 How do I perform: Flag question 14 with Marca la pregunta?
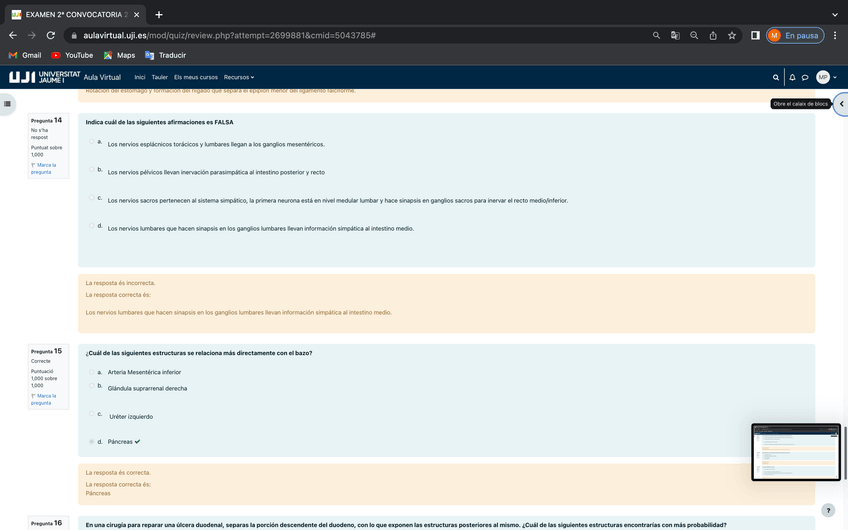pos(44,168)
